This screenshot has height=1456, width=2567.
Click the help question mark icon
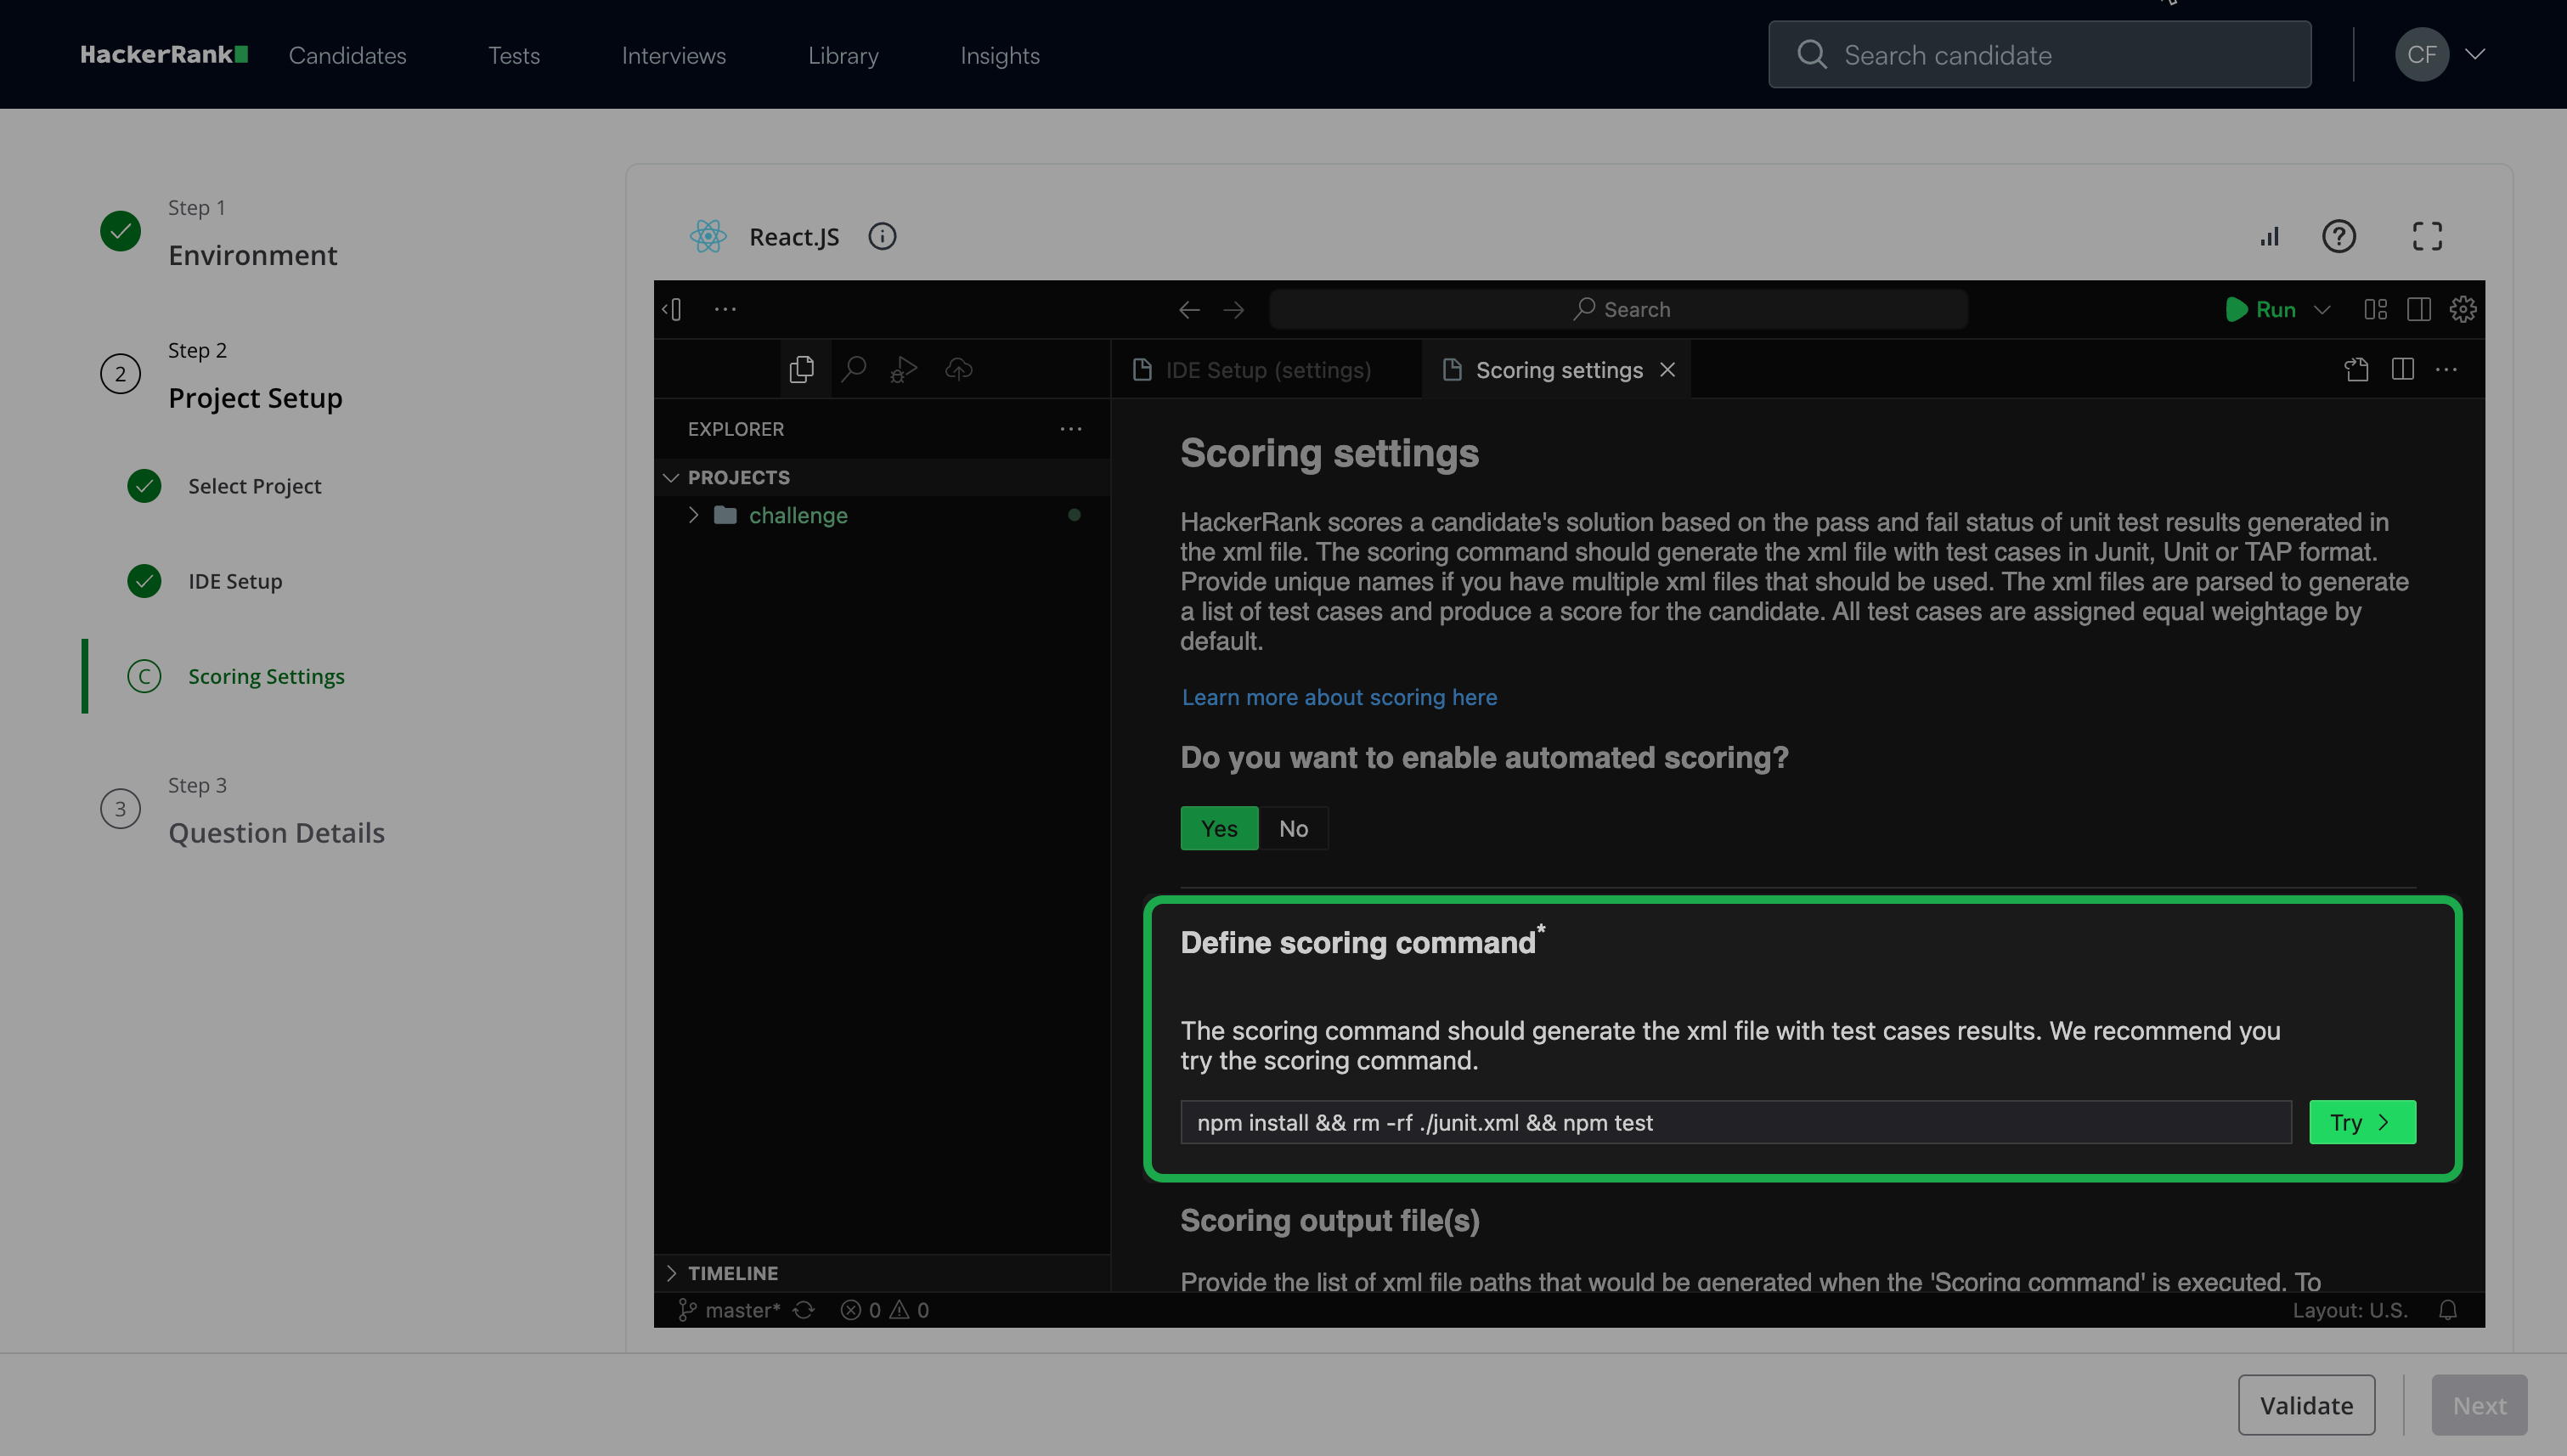tap(2338, 236)
